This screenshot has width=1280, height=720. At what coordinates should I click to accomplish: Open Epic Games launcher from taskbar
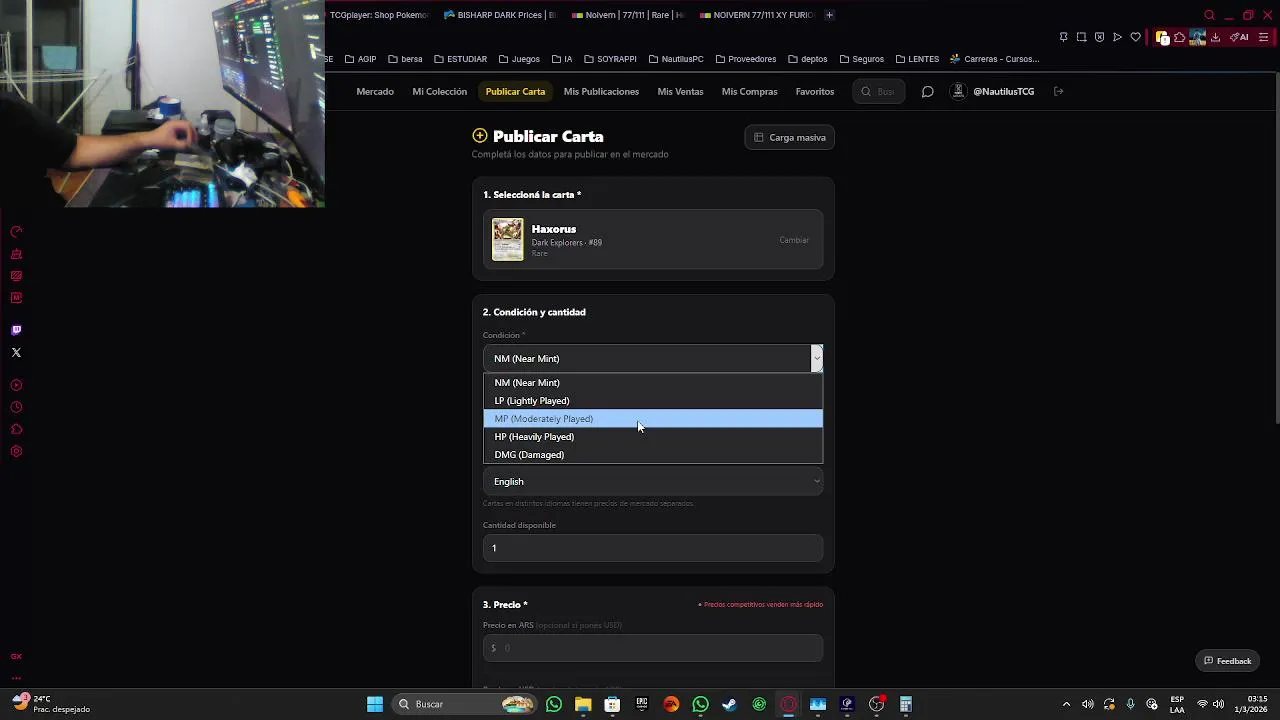tap(642, 704)
